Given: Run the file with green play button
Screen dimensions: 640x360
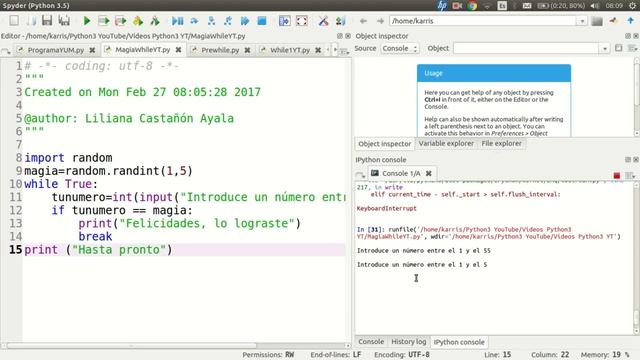Looking at the screenshot, I should tap(87, 20).
